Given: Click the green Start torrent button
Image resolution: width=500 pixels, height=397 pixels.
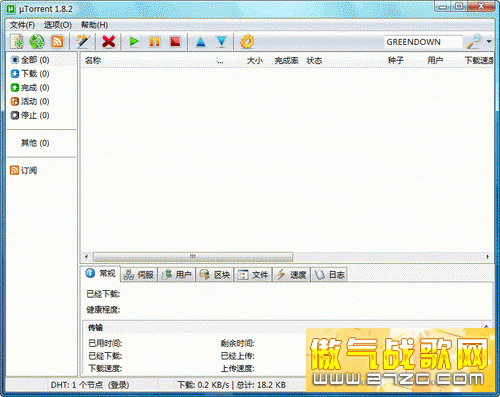Looking at the screenshot, I should point(134,42).
